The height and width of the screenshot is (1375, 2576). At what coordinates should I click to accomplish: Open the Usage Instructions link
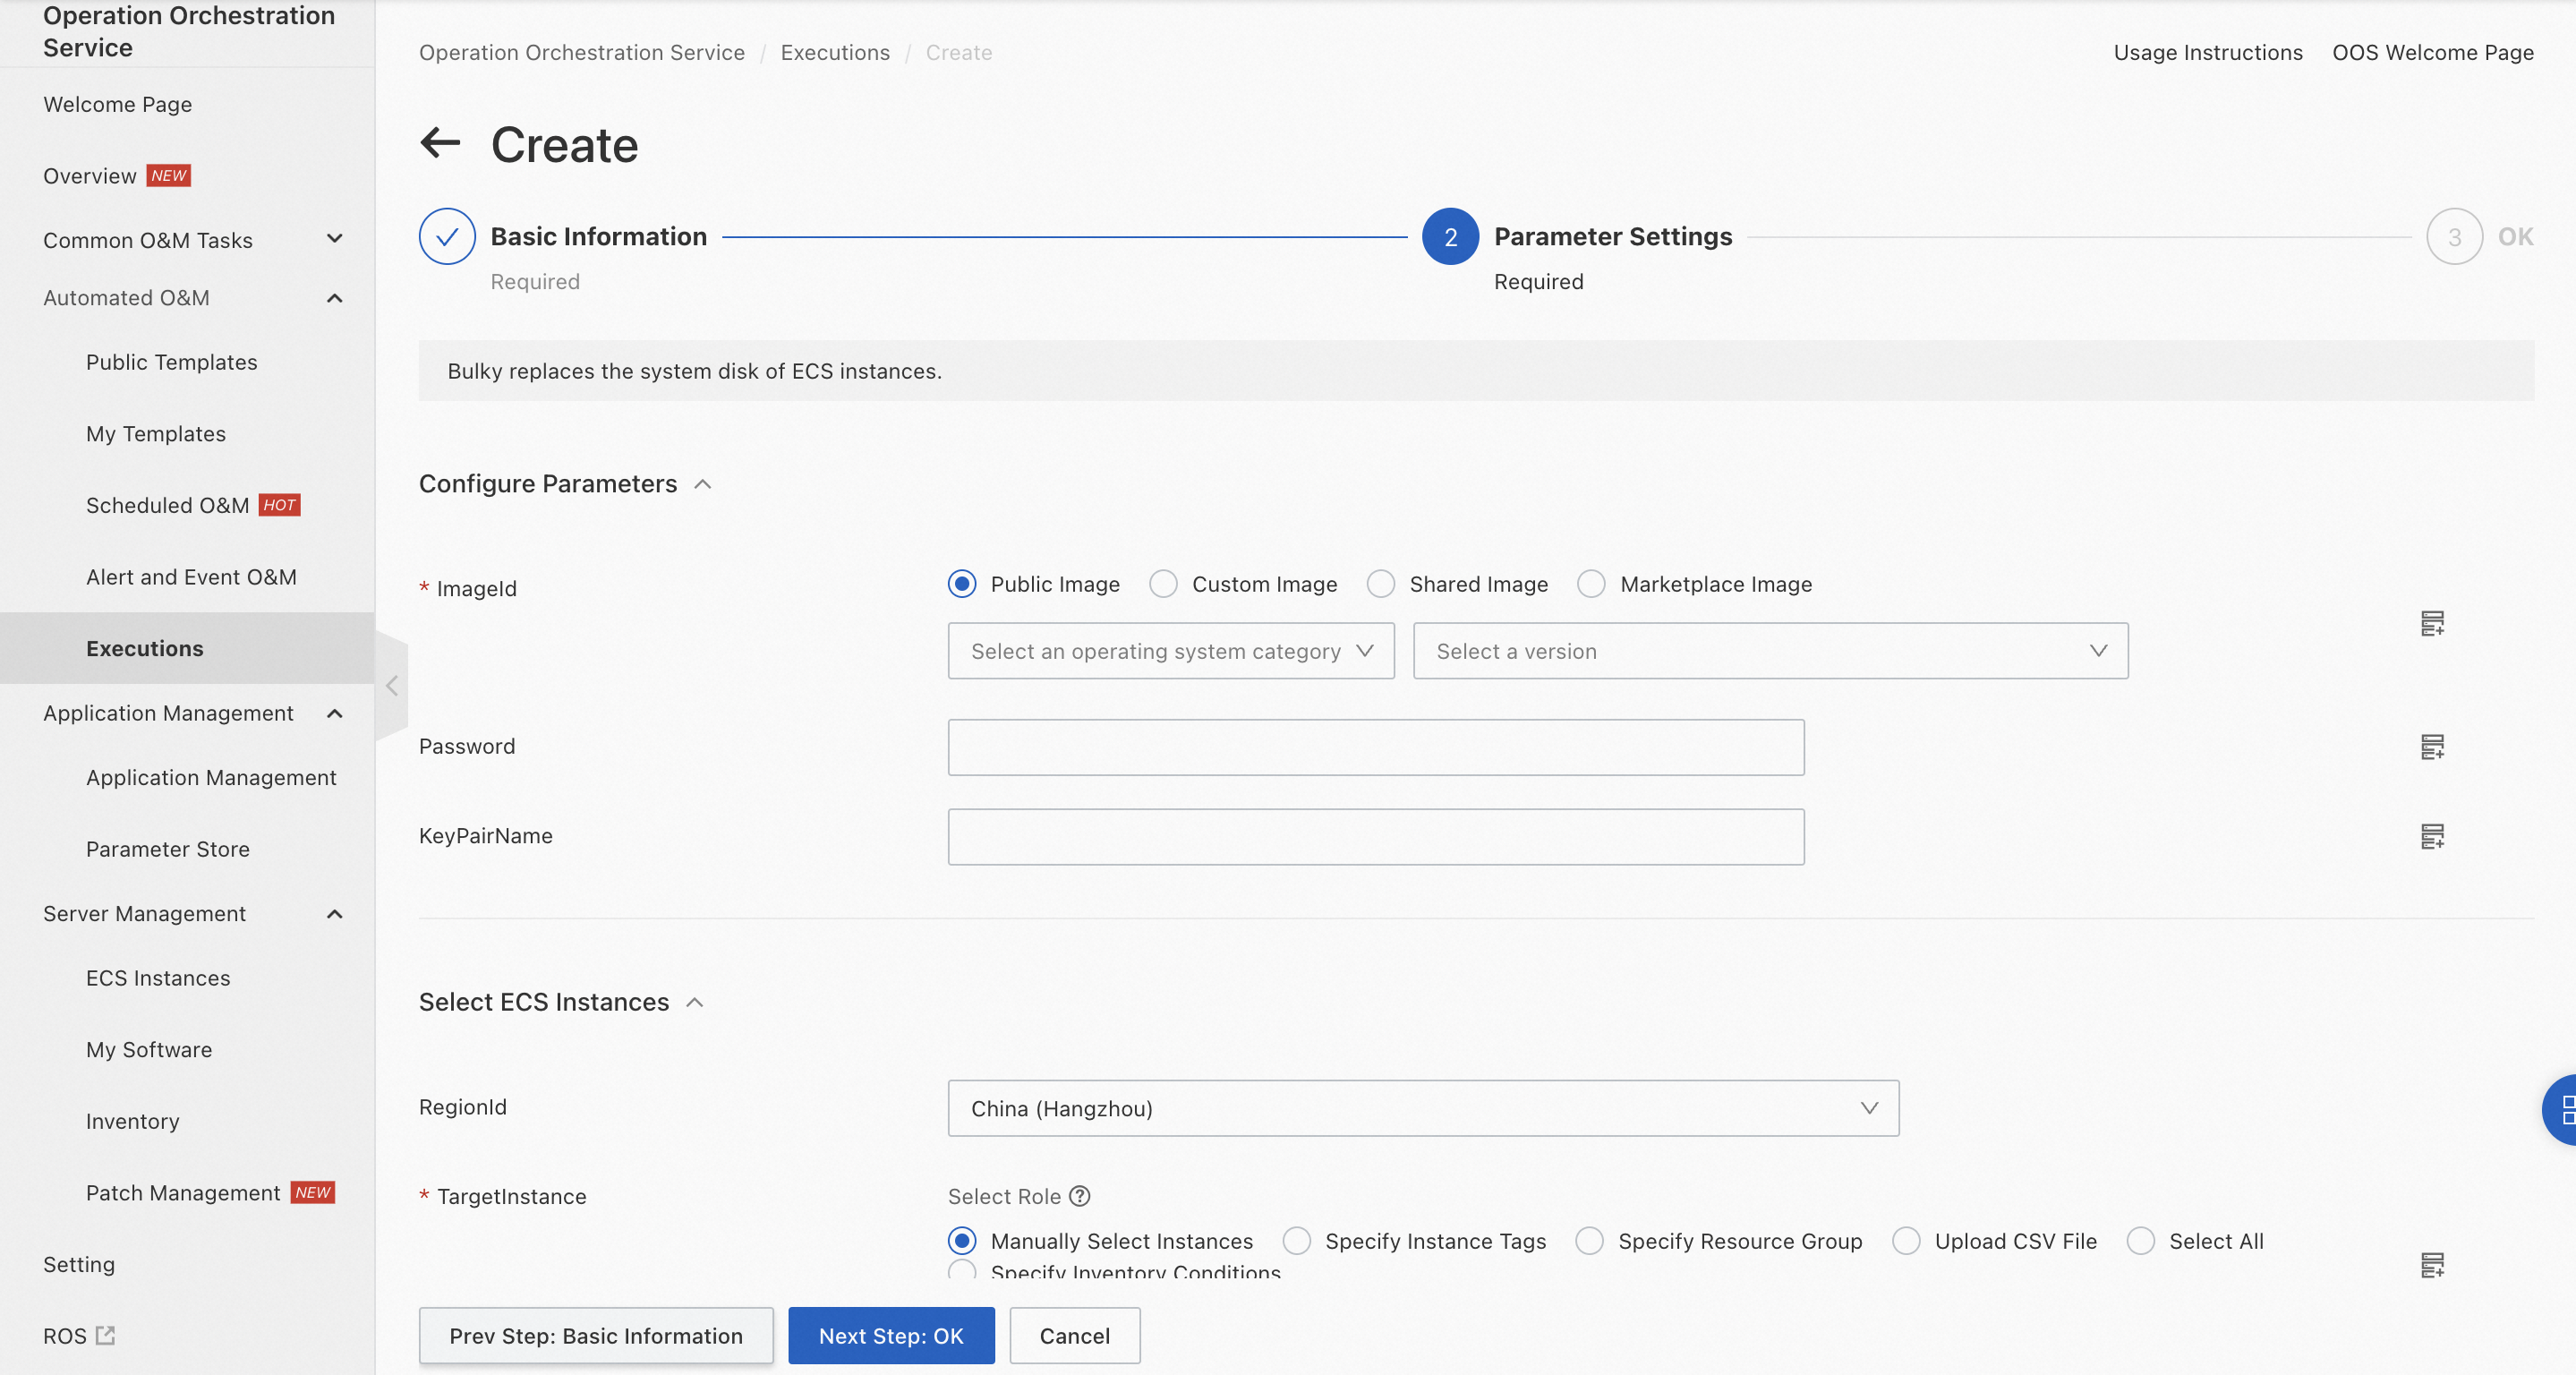2207,52
